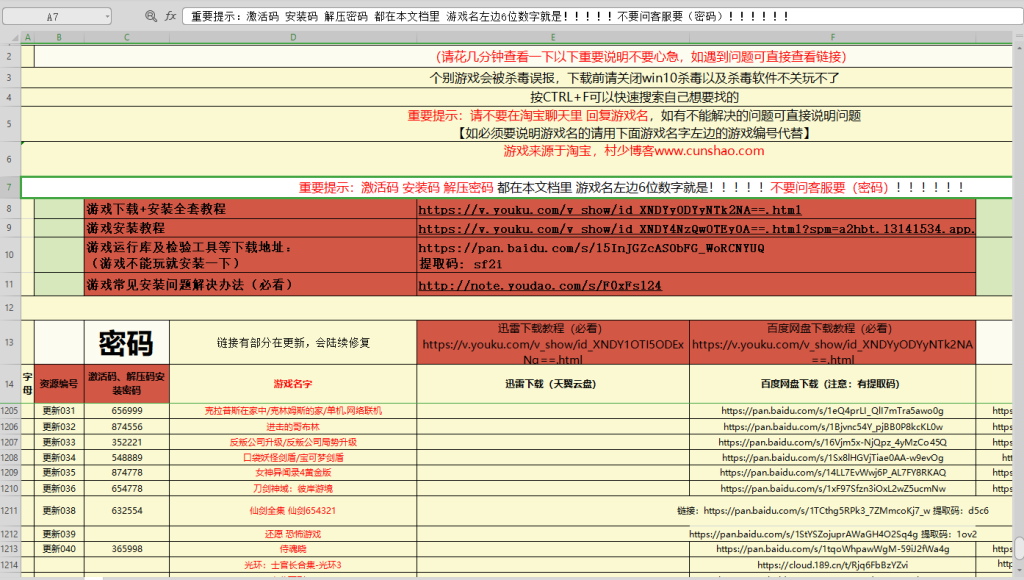The height and width of the screenshot is (580, 1024).
Task: Click the 字母 header cell
Action: [x=27, y=384]
